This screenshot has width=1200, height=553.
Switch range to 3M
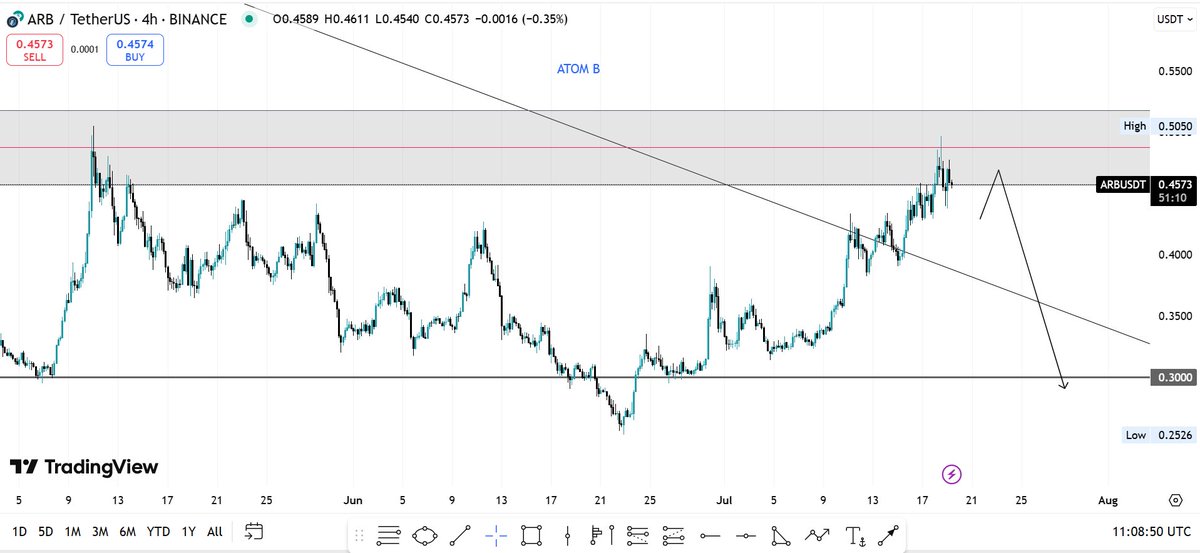click(x=99, y=532)
